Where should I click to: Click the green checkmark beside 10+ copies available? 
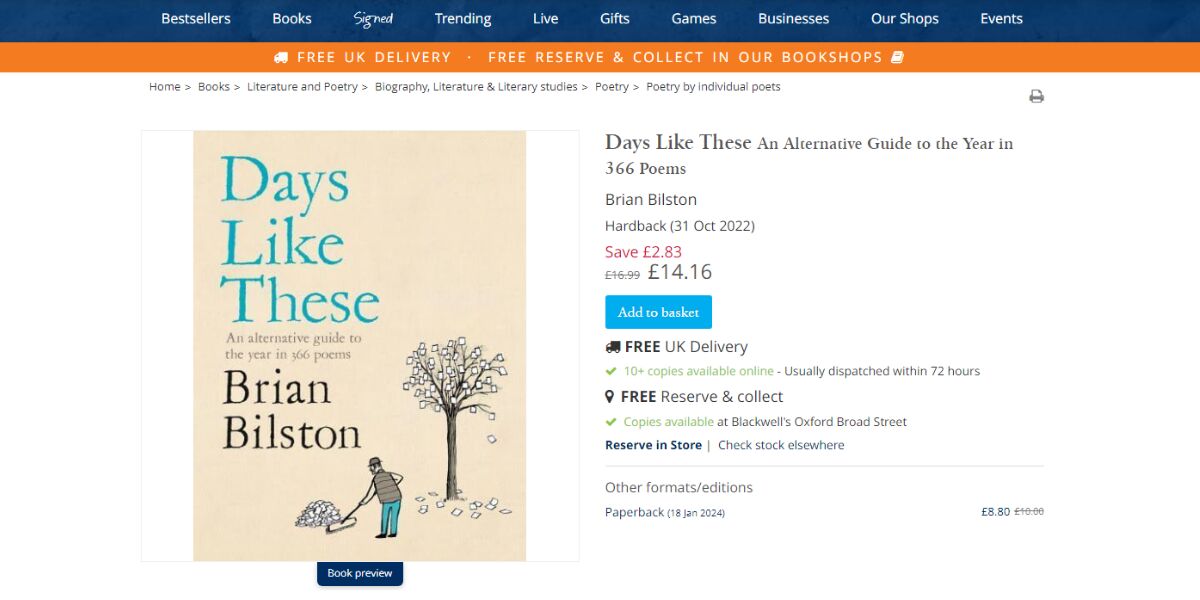[610, 371]
